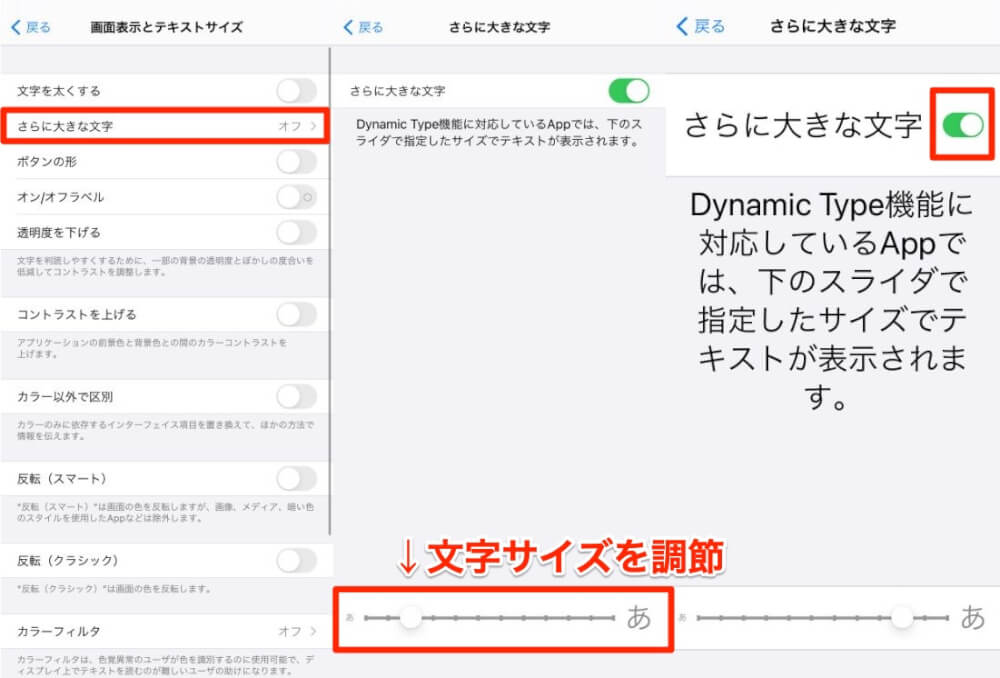Enable the 文字を太くする toggle

[296, 89]
